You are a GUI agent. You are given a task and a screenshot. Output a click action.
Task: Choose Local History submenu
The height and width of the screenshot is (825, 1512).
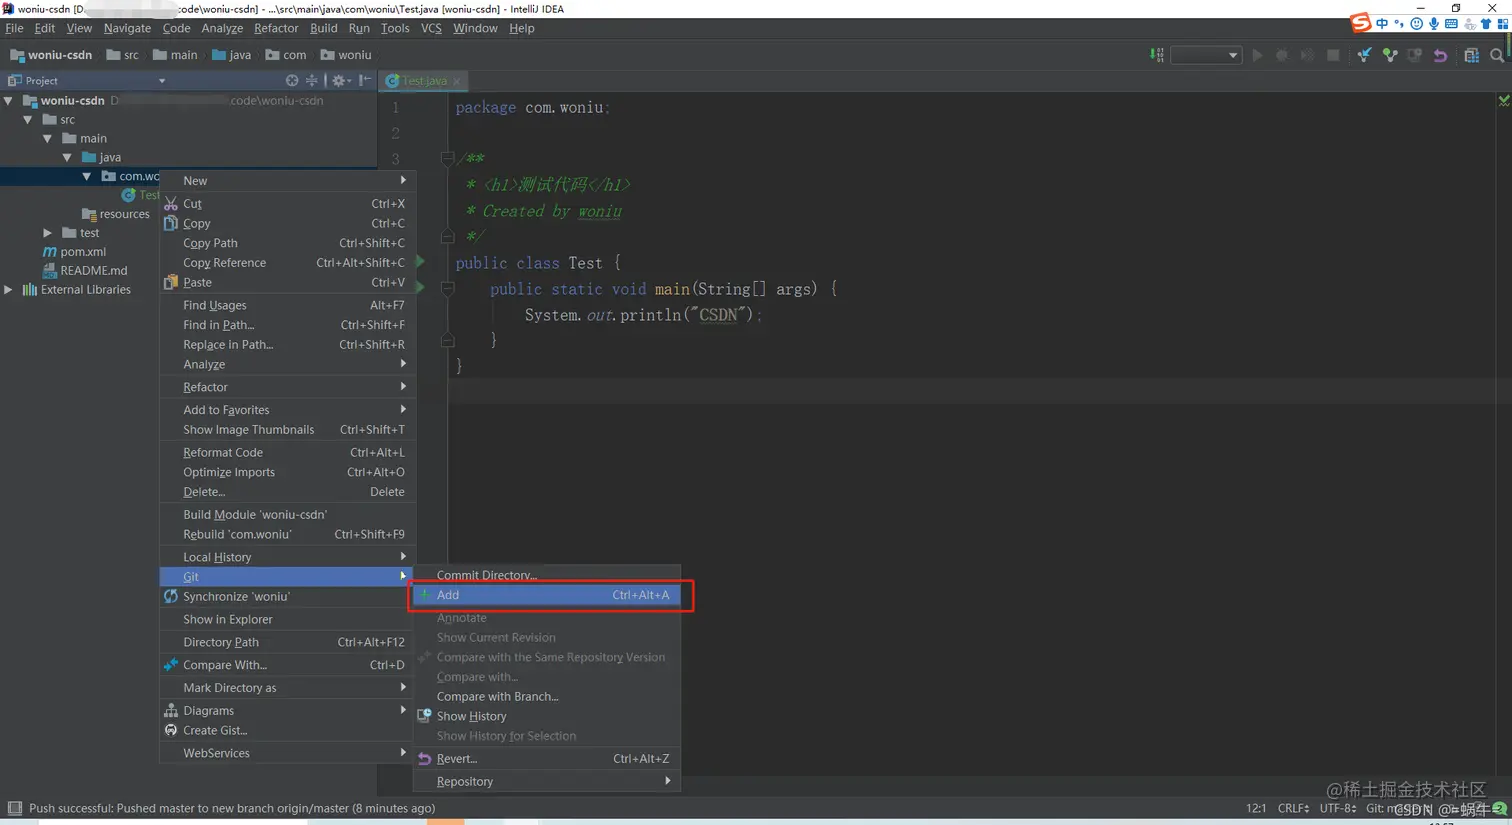(288, 557)
